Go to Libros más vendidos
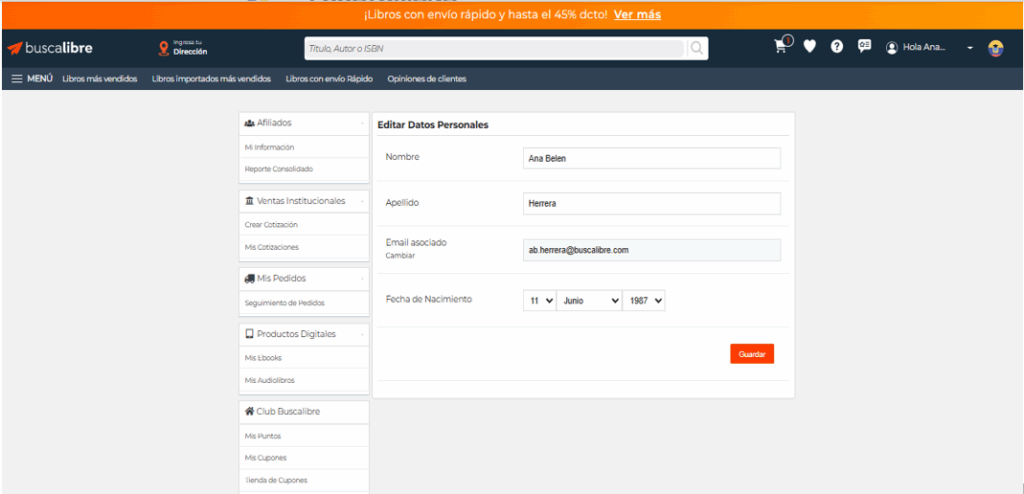The image size is (1024, 494). coord(99,79)
